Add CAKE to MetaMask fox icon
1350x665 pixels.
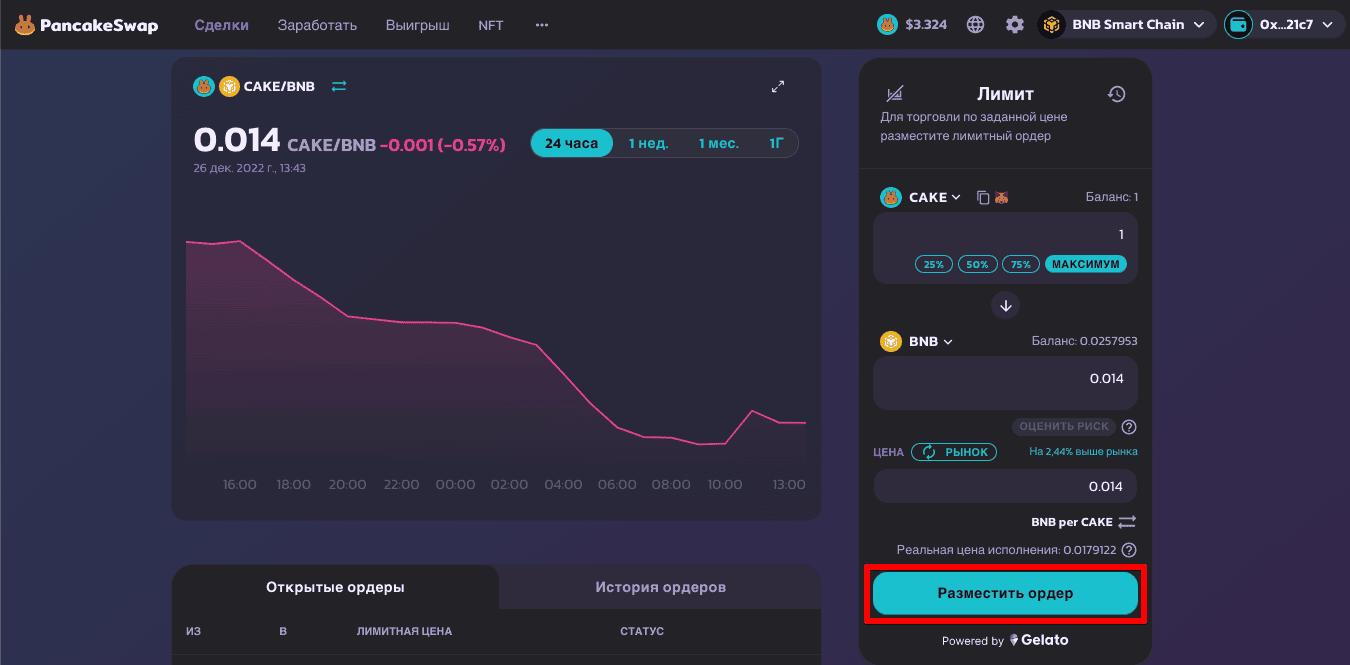click(x=1001, y=197)
